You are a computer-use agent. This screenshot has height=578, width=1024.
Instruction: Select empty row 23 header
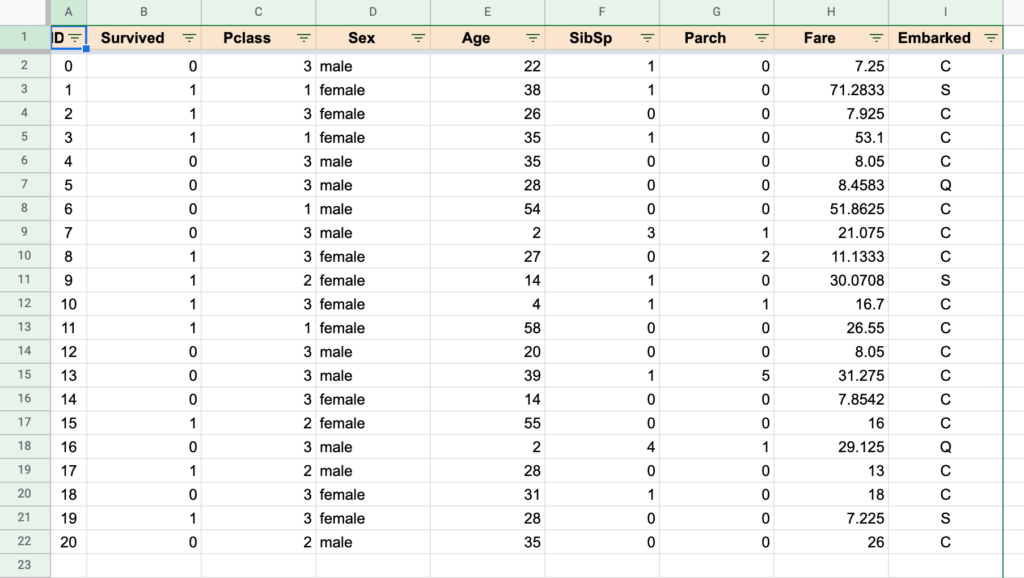click(25, 566)
